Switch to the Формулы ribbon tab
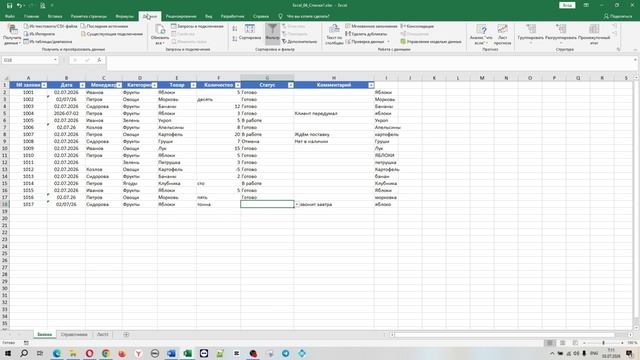The height and width of the screenshot is (360, 640). pos(124,16)
